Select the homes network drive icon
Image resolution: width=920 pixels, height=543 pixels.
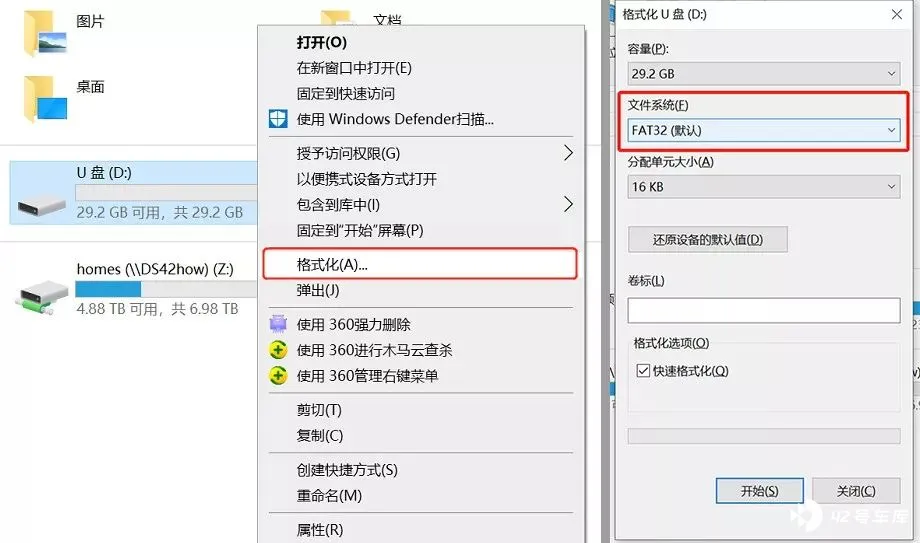[x=41, y=297]
